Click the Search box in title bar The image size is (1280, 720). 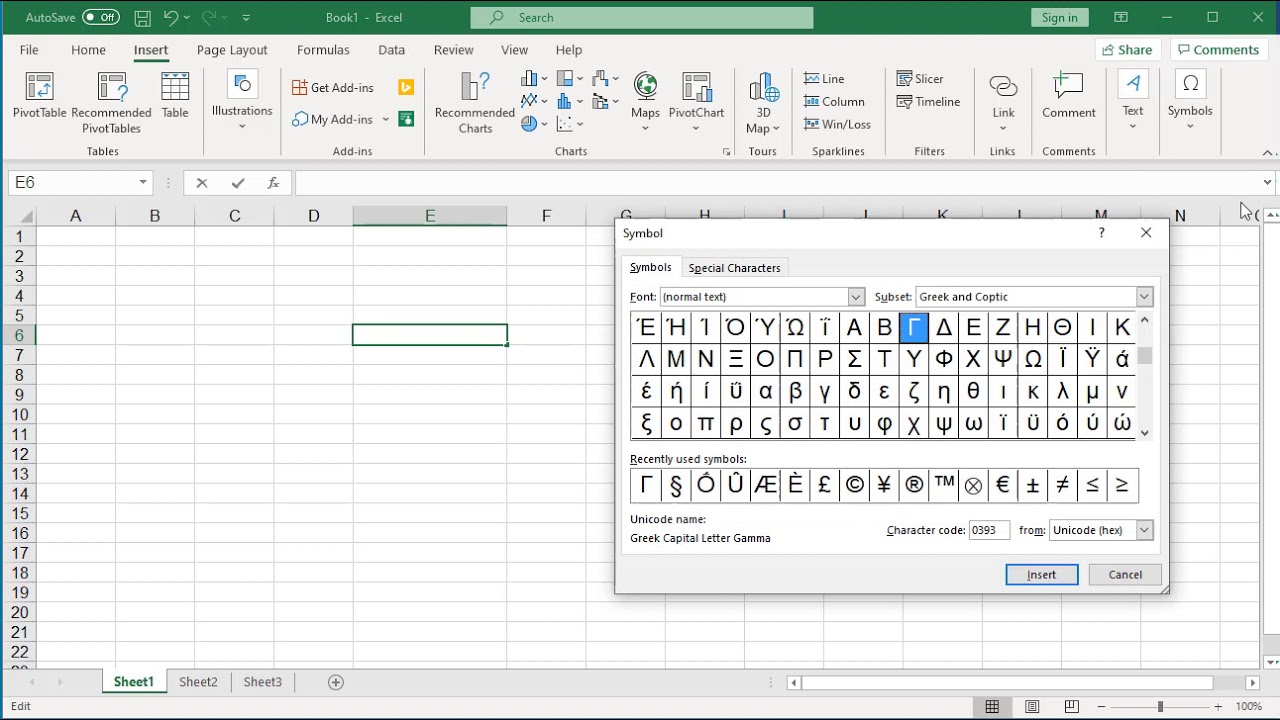642,18
